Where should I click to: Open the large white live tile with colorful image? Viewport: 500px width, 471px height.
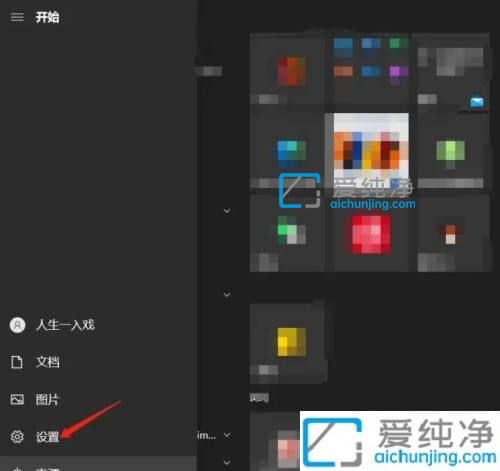point(371,151)
